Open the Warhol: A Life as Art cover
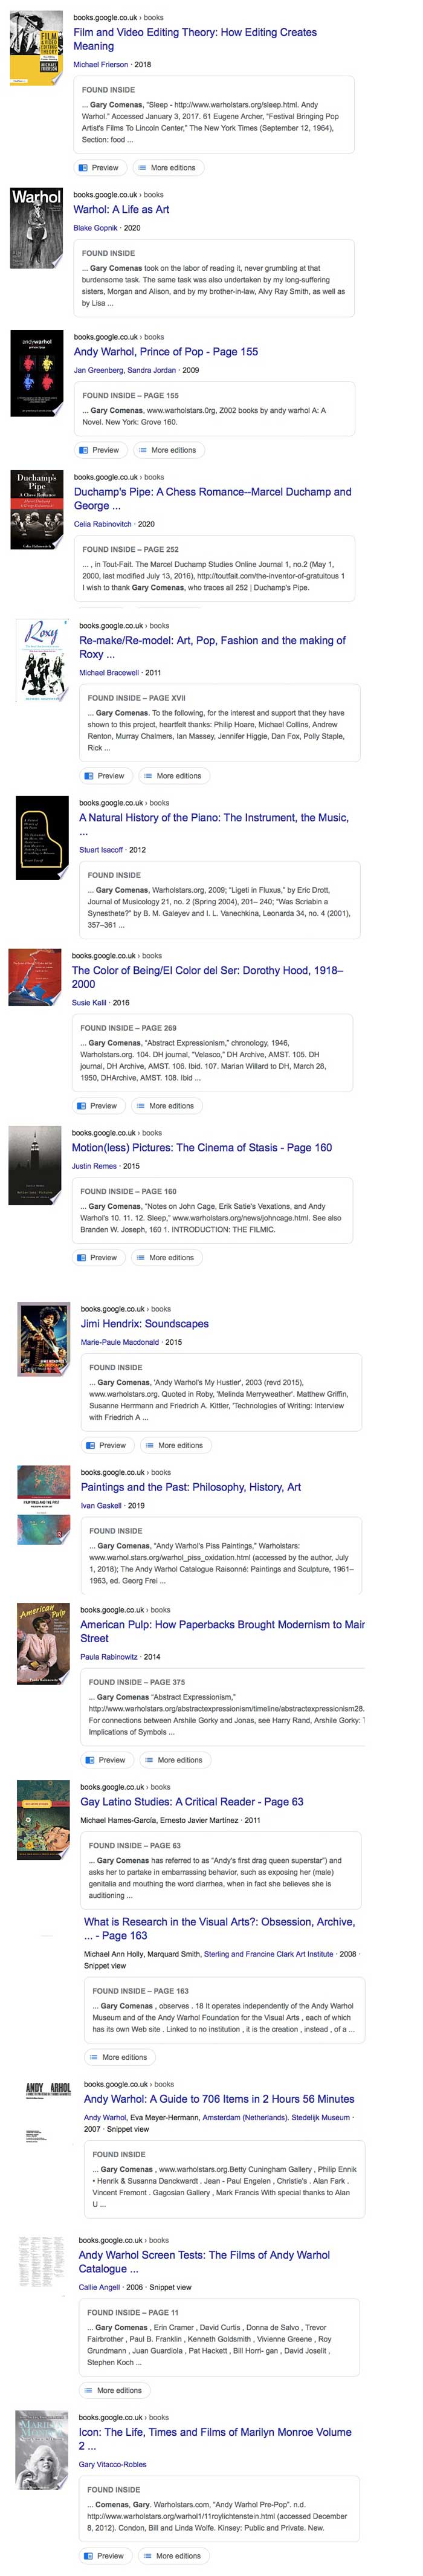 pyautogui.click(x=36, y=228)
